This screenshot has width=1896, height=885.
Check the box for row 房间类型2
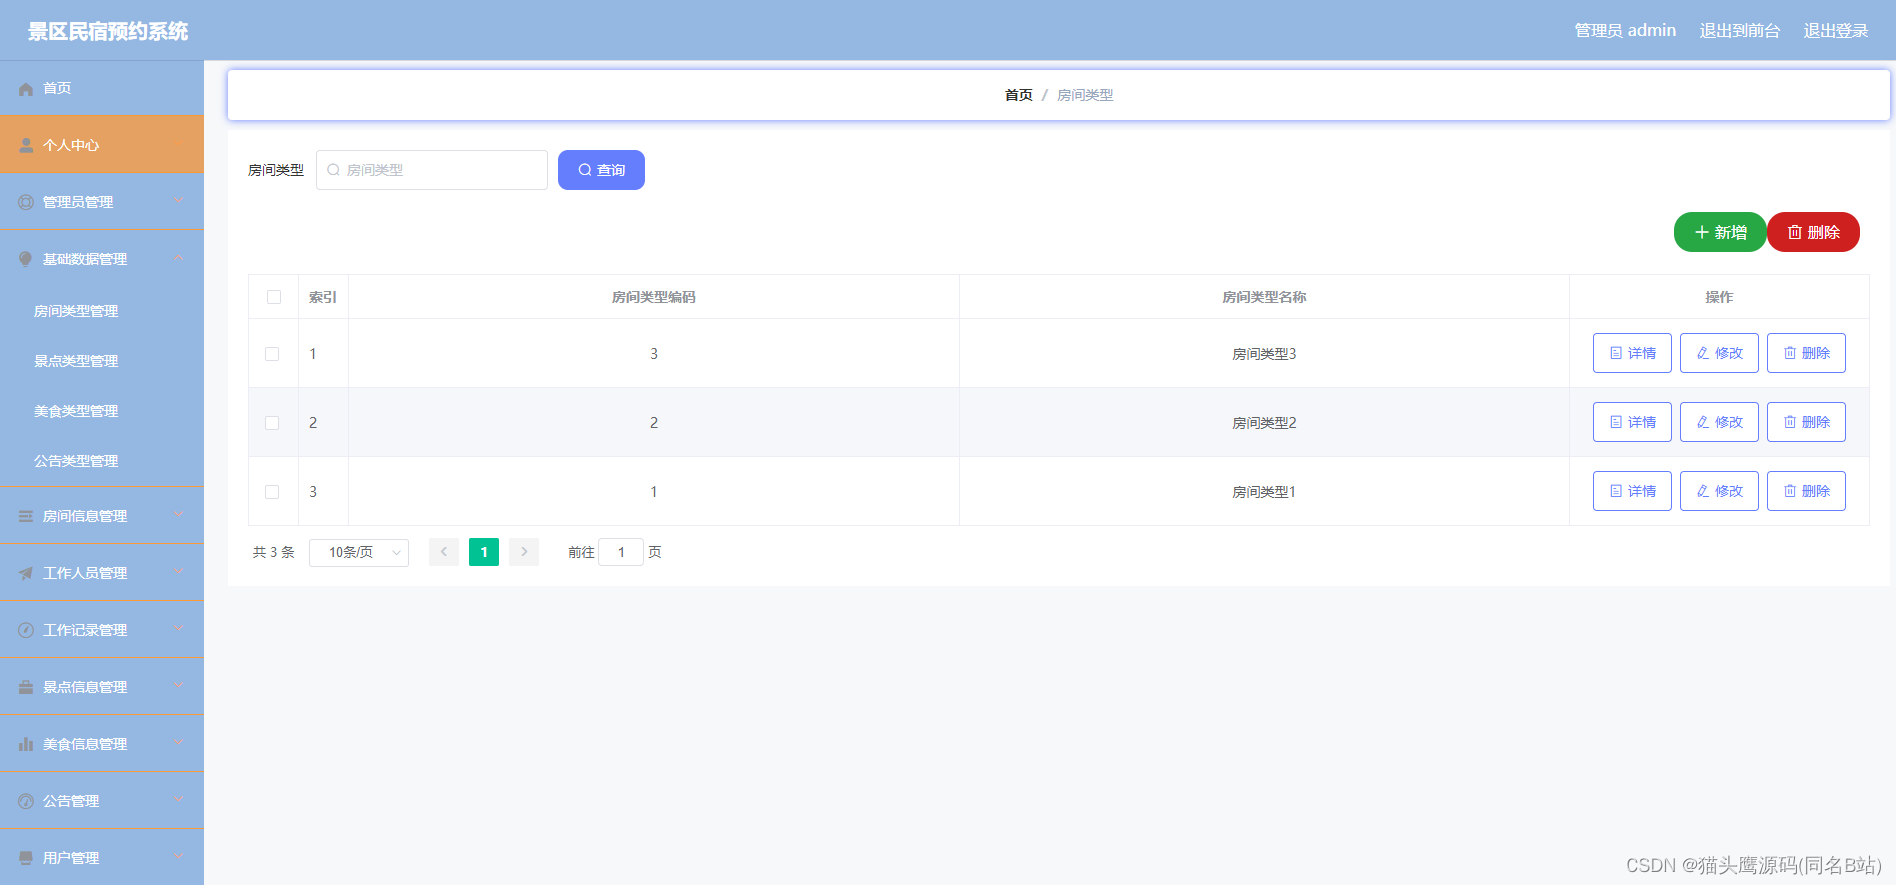click(x=272, y=423)
